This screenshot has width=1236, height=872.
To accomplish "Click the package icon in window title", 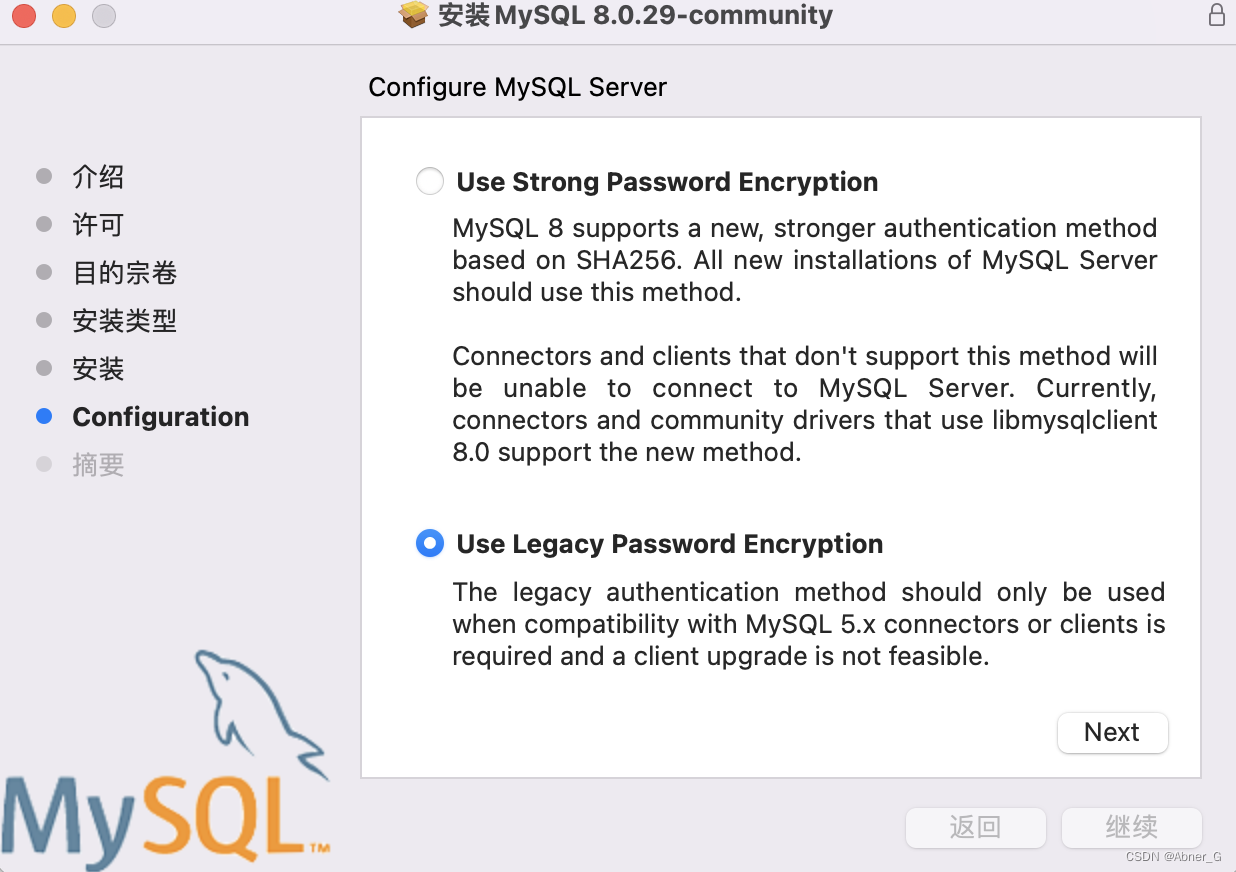I will point(414,15).
